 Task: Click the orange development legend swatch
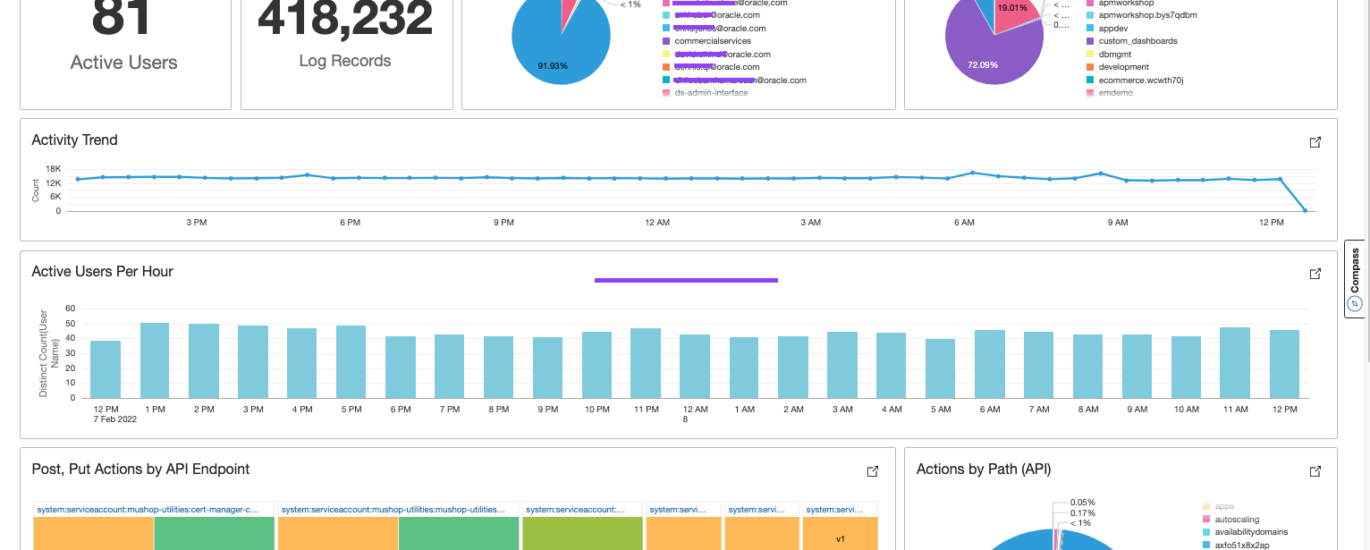[1089, 67]
